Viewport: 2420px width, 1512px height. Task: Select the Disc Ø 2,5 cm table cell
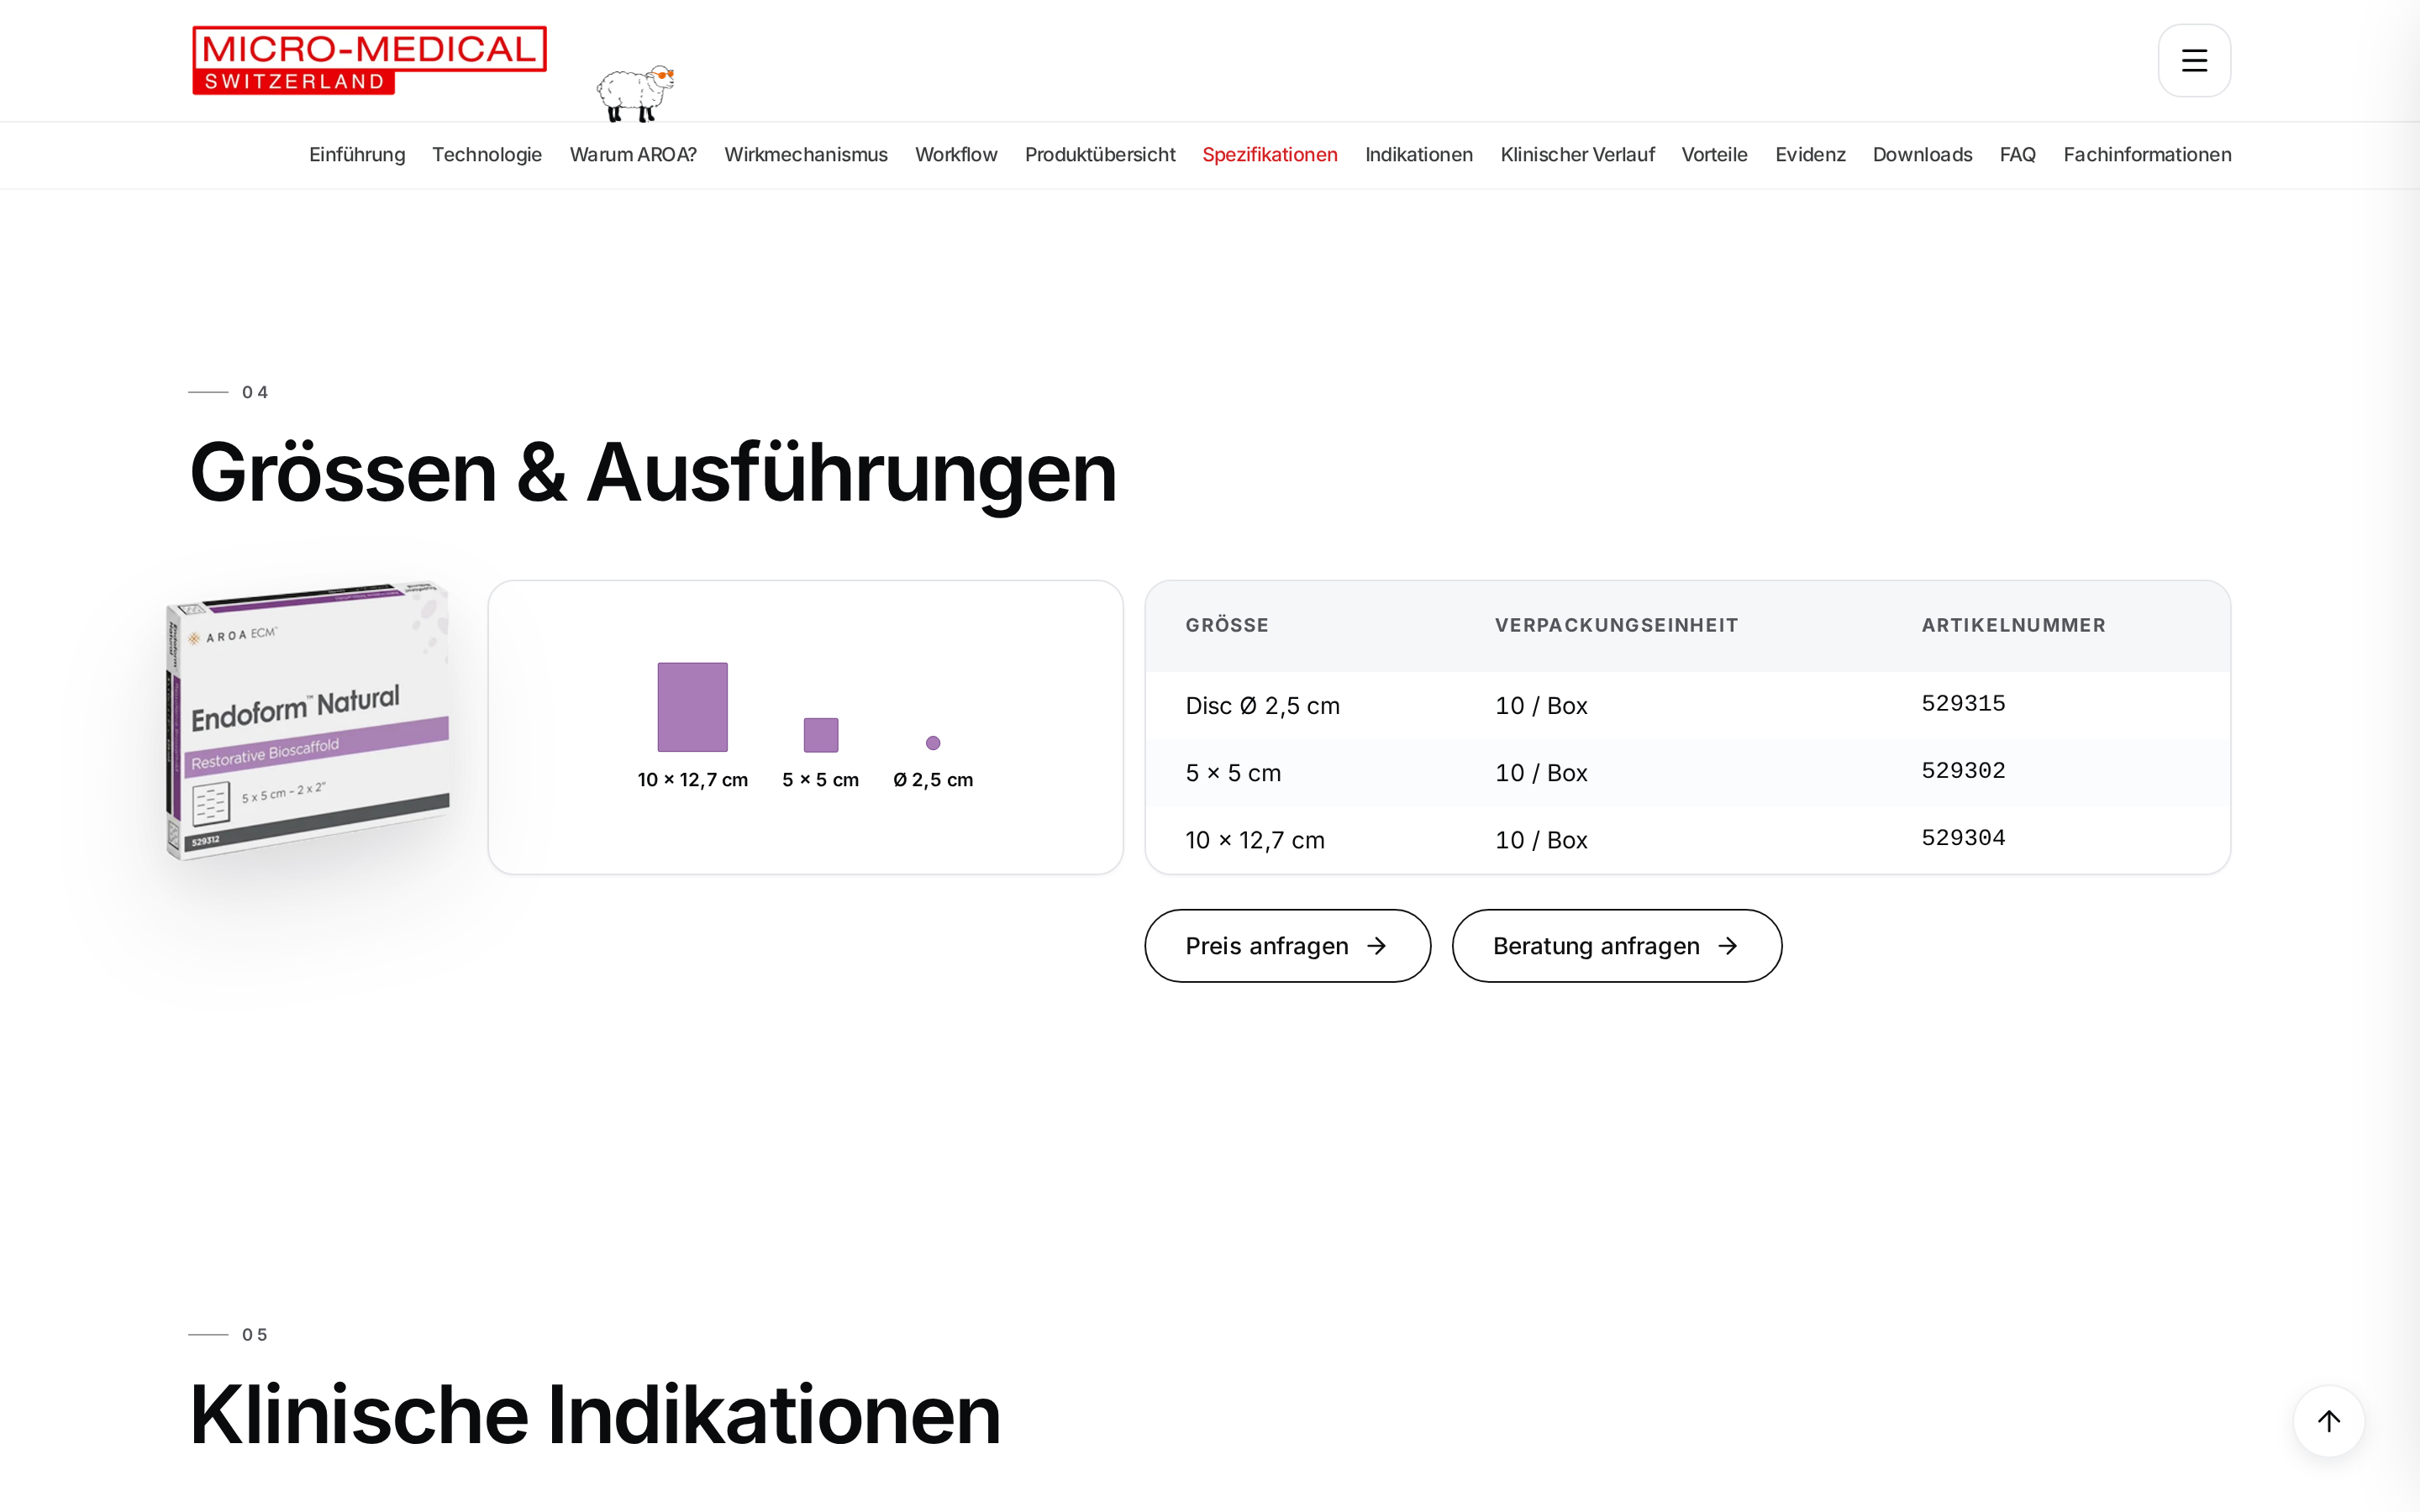(x=1262, y=706)
